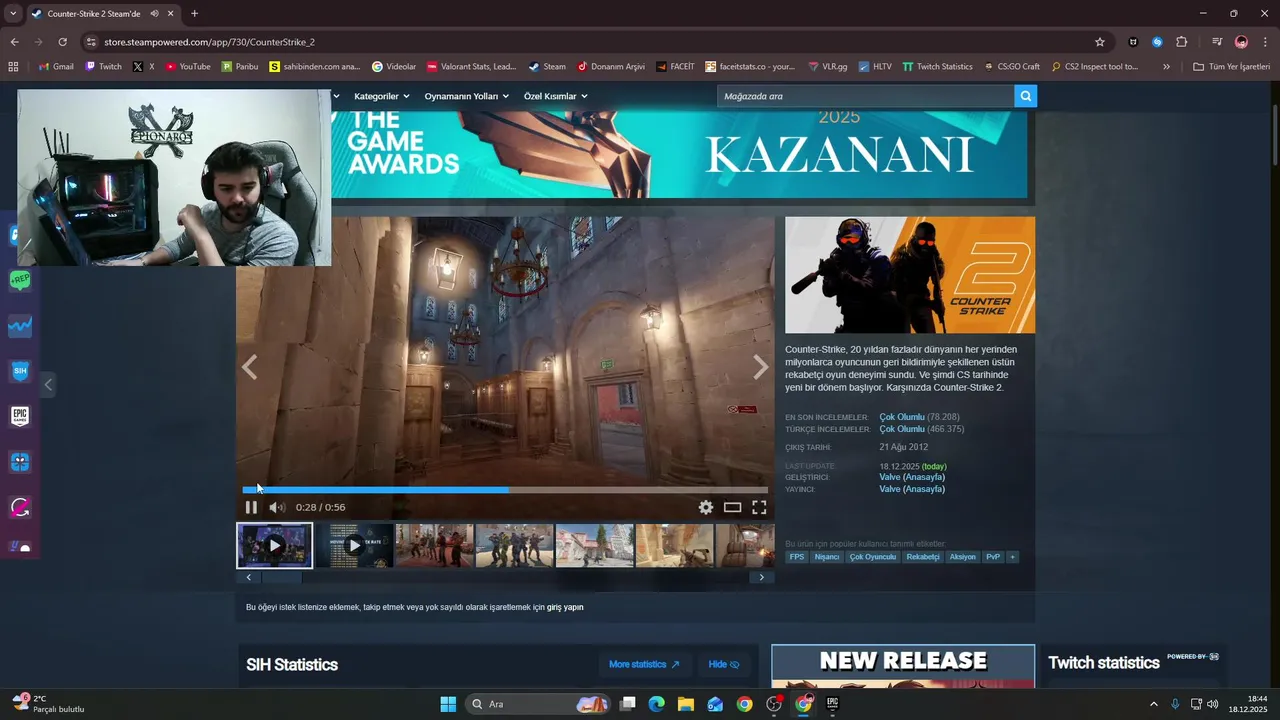Pause the trailer video
Image resolution: width=1280 pixels, height=720 pixels.
point(251,507)
